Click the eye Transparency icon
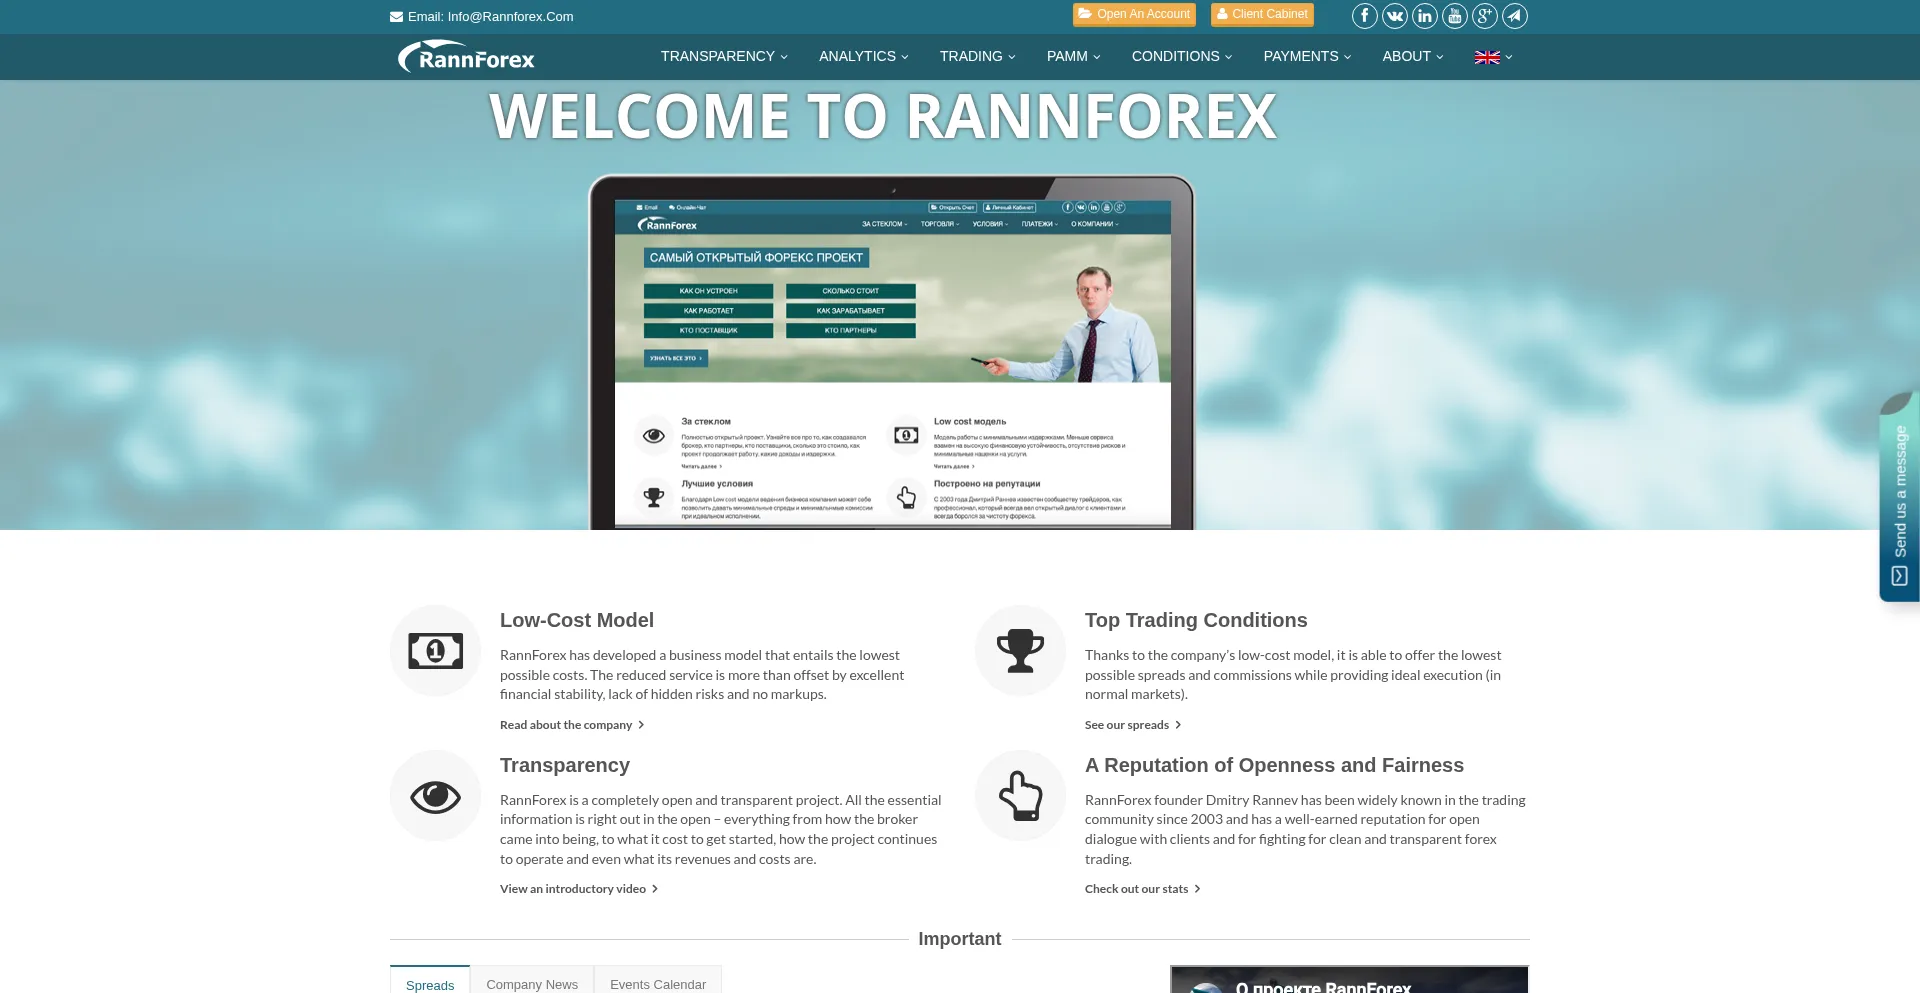1920x993 pixels. pyautogui.click(x=436, y=796)
